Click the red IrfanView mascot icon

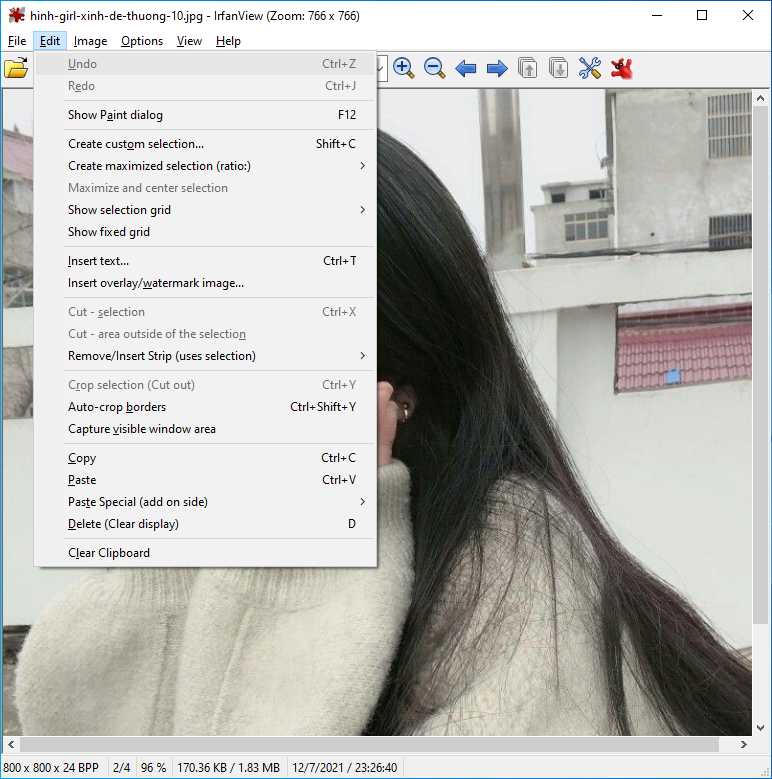pyautogui.click(x=622, y=68)
